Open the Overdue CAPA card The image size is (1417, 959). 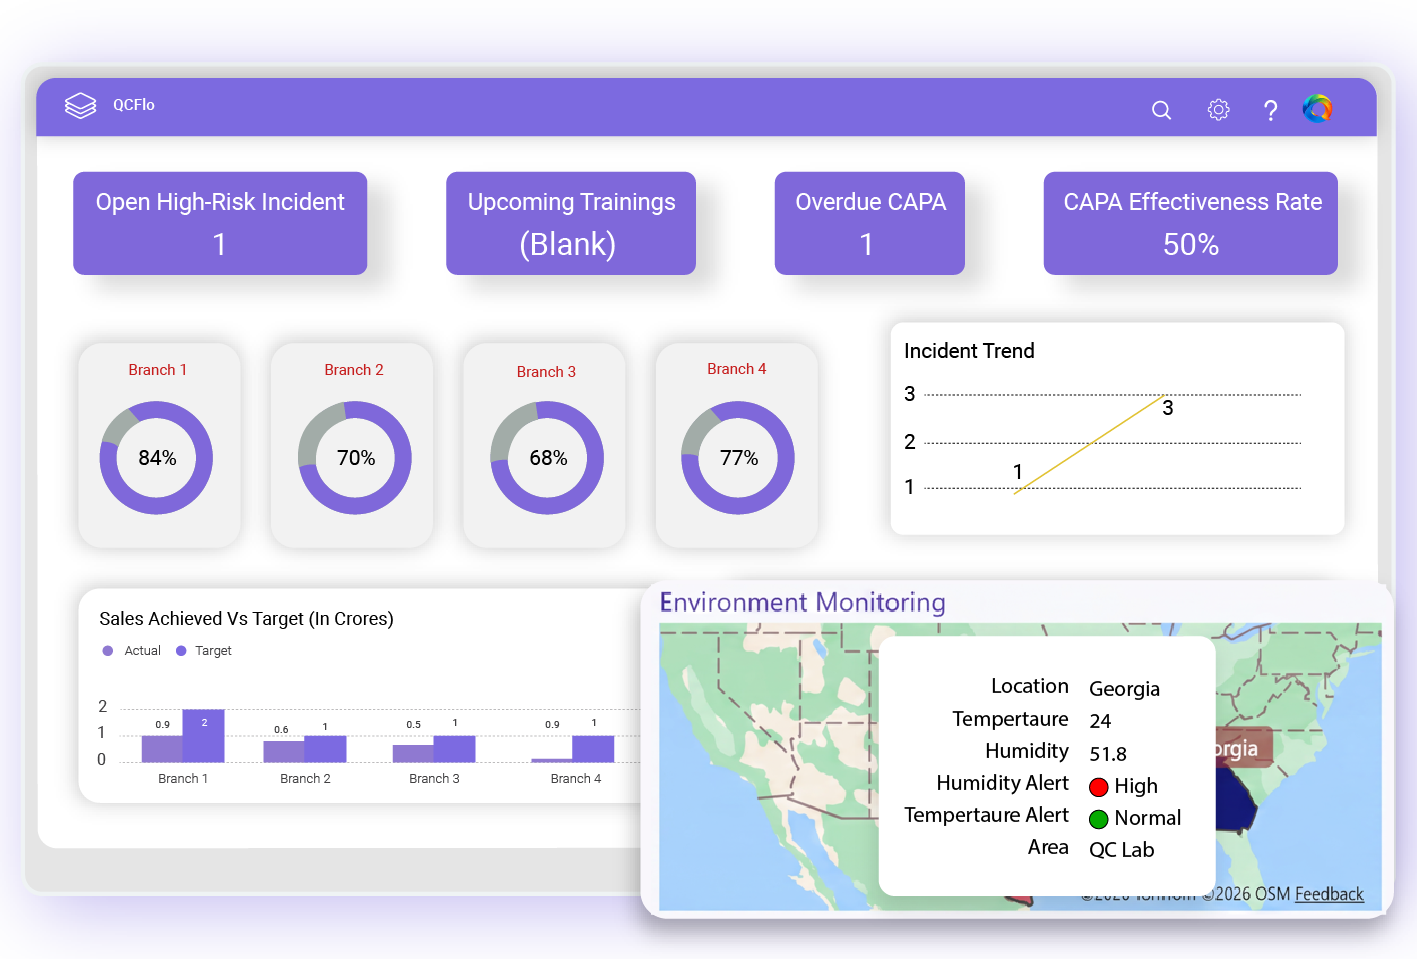click(870, 223)
